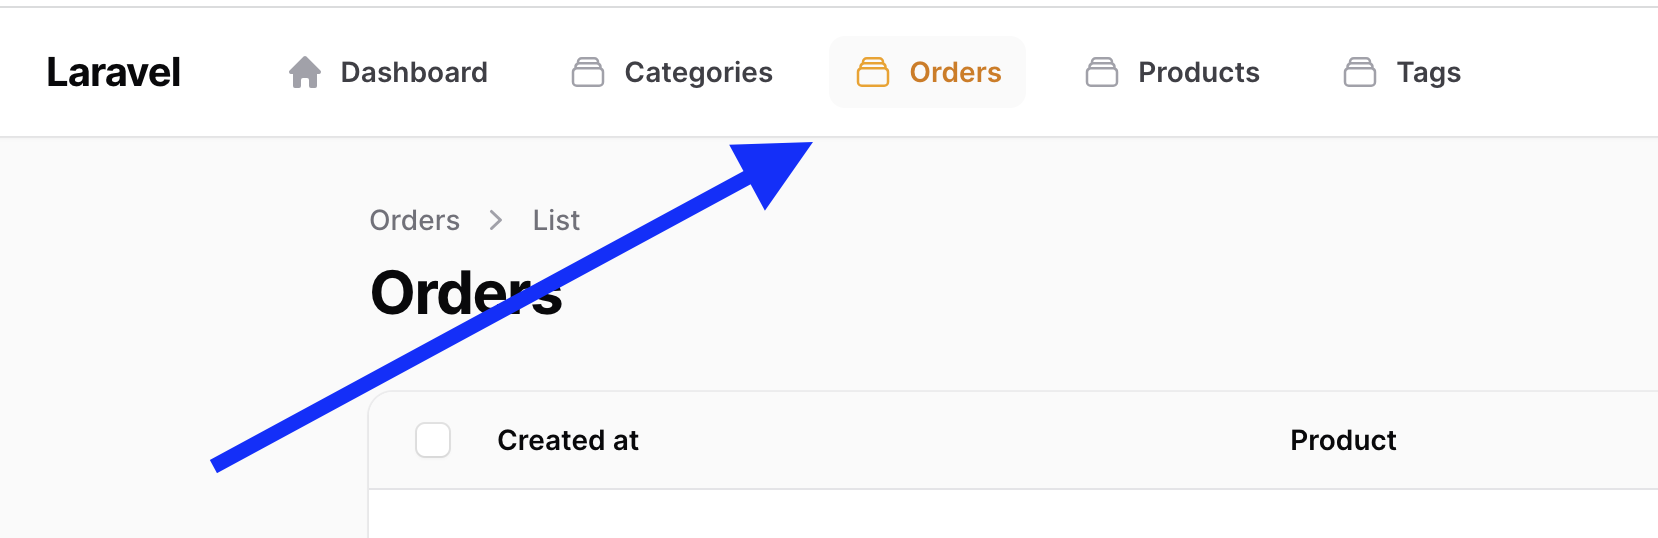Screen dimensions: 1658x538
Task: Click the blue arrow annotation head
Action: click(775, 170)
